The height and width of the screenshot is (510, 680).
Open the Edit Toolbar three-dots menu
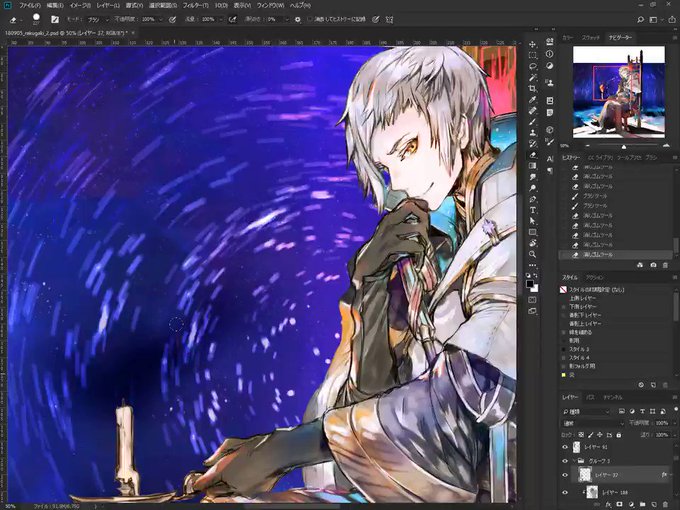tap(533, 265)
